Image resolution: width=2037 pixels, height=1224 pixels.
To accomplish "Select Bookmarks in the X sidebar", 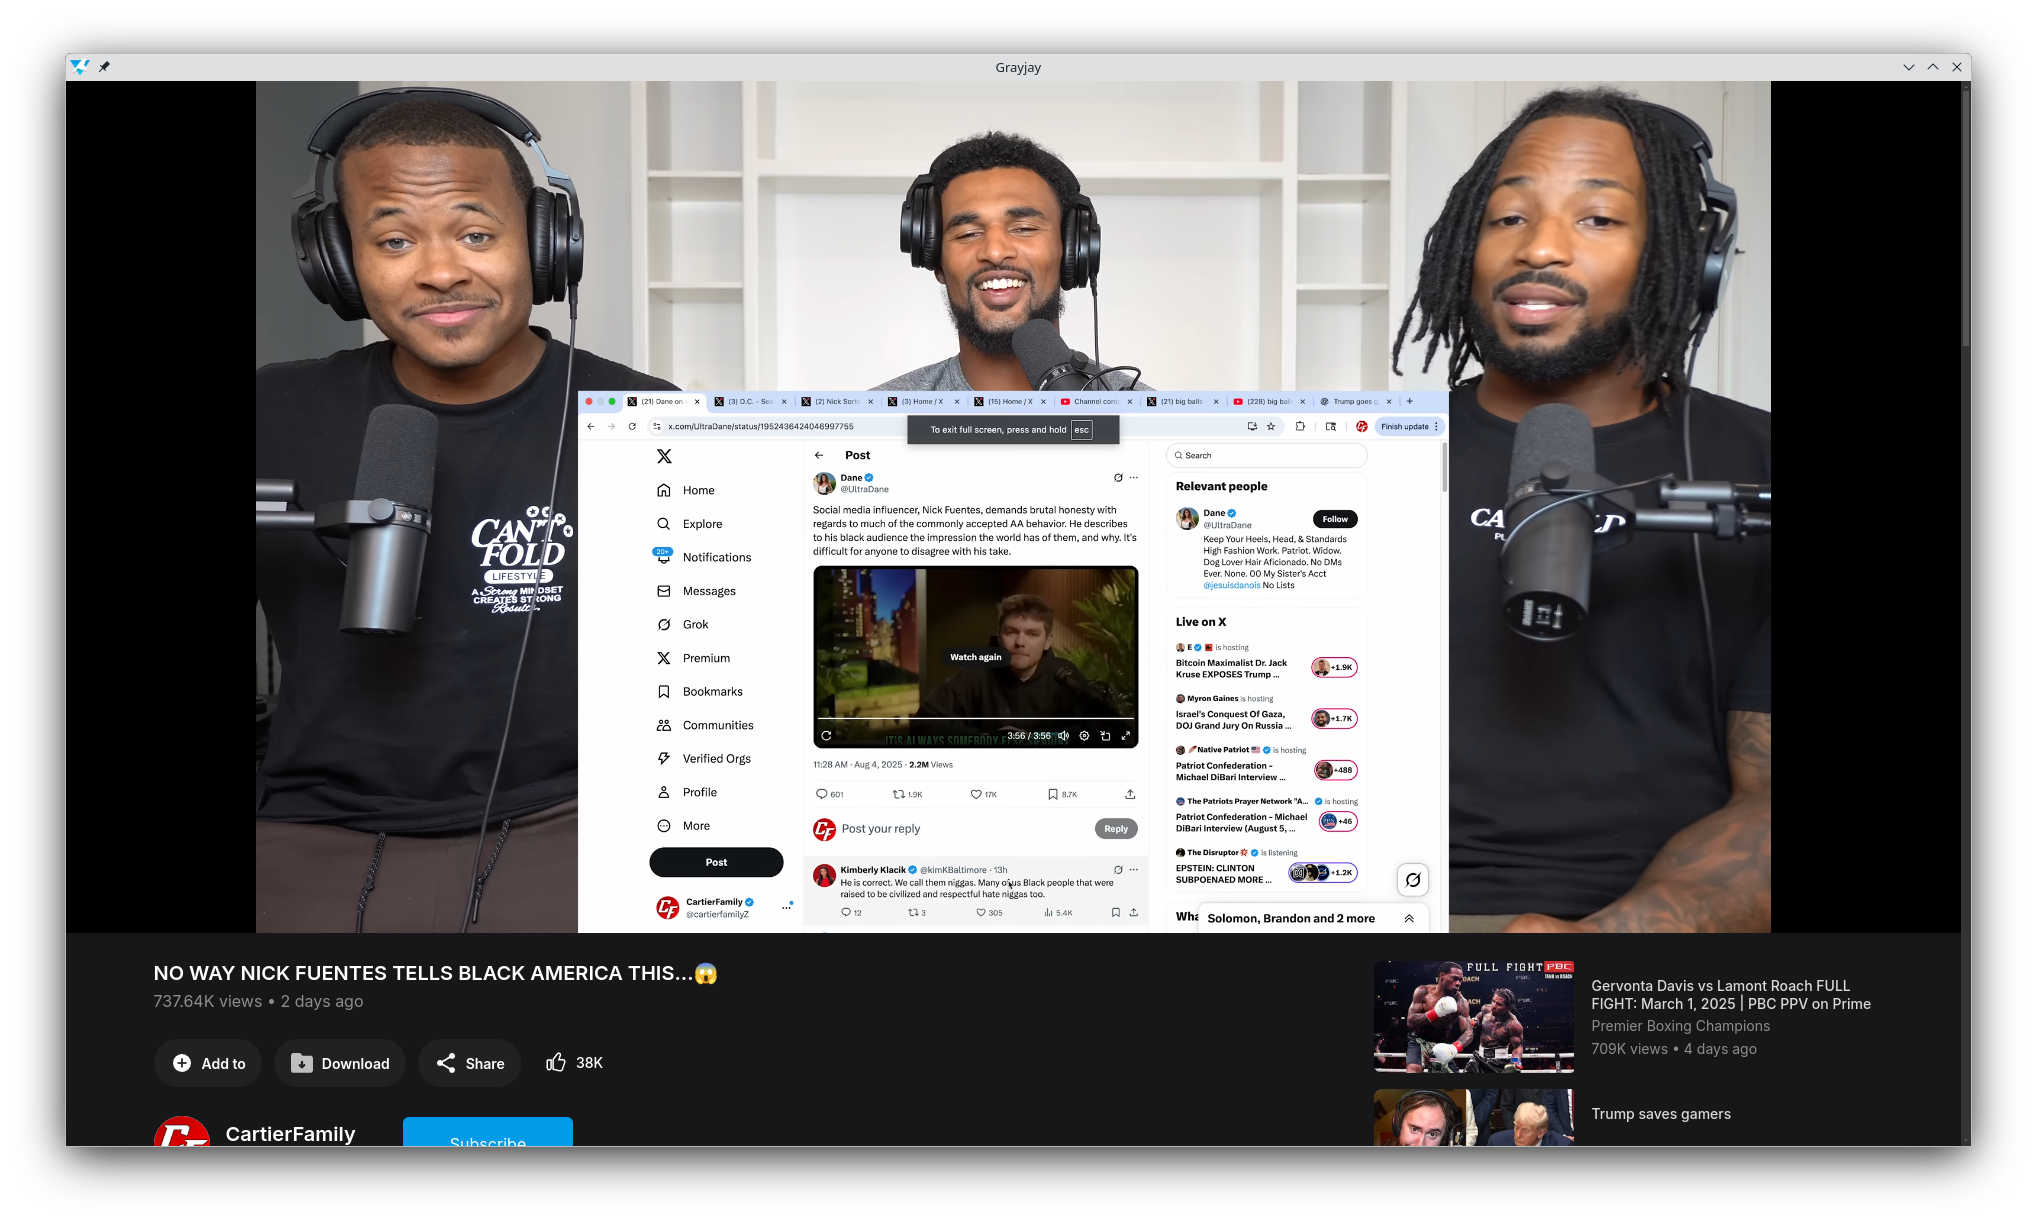I will [712, 692].
